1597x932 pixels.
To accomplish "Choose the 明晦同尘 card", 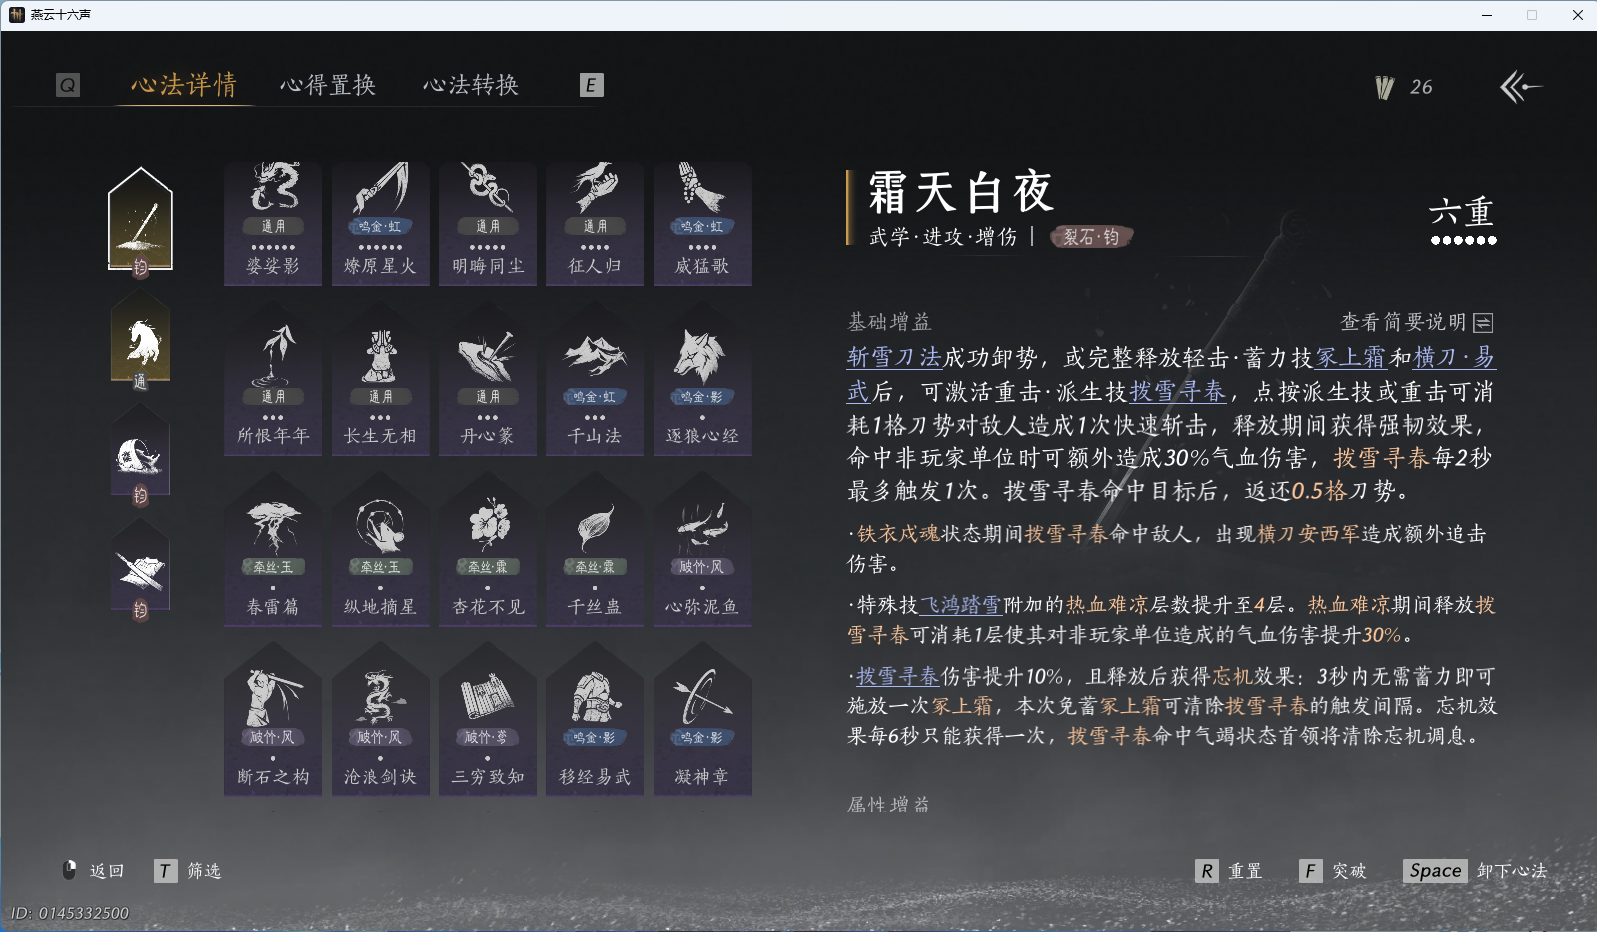I will (488, 224).
